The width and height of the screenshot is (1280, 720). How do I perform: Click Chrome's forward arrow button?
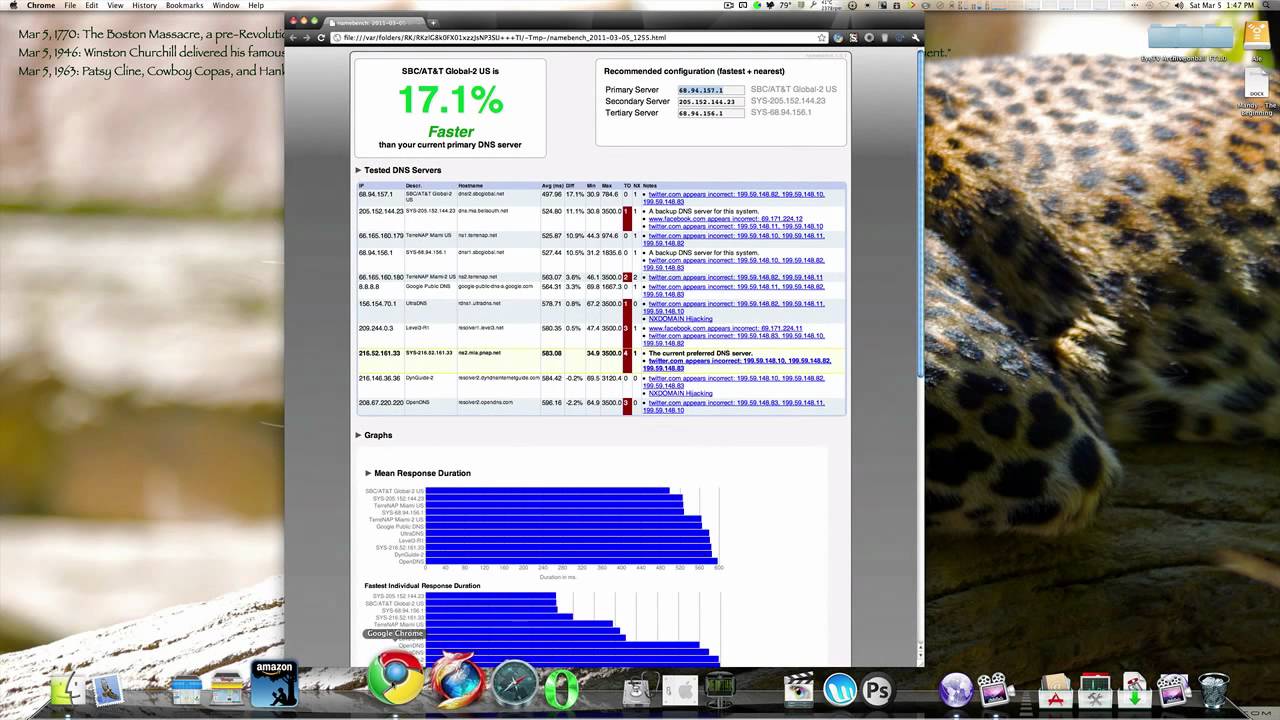(x=307, y=38)
